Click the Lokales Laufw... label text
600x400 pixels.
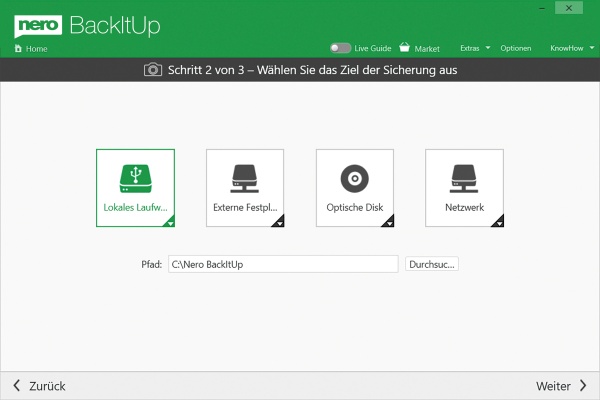pos(135,207)
